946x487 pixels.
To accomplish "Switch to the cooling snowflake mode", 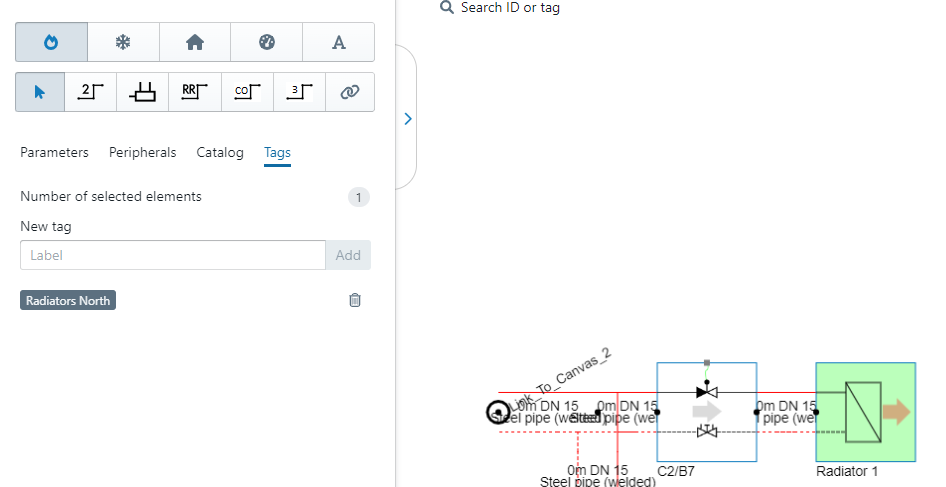I will [x=123, y=42].
